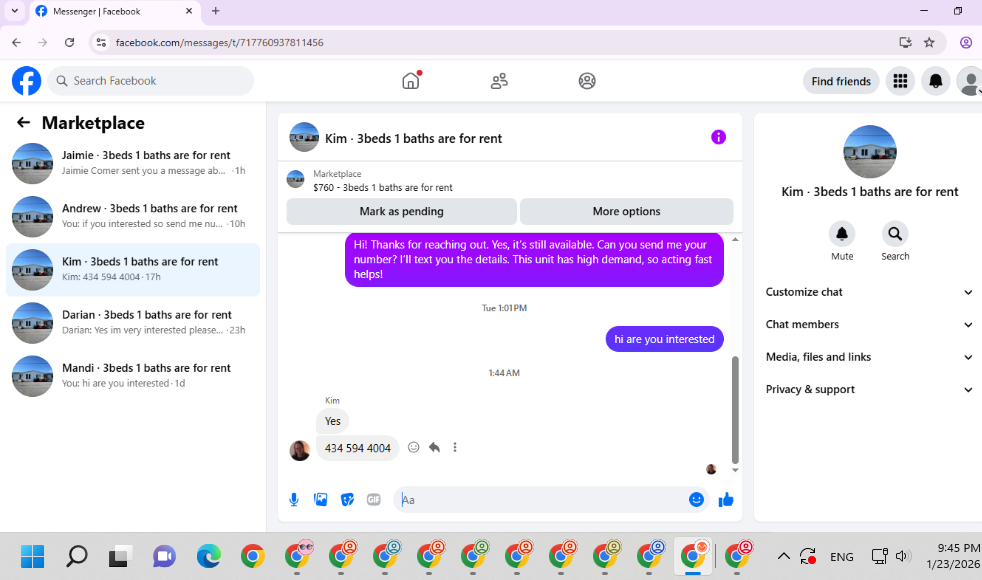982x580 pixels.
Task: Open Kim's profile picture in sidebar
Action: [869, 152]
